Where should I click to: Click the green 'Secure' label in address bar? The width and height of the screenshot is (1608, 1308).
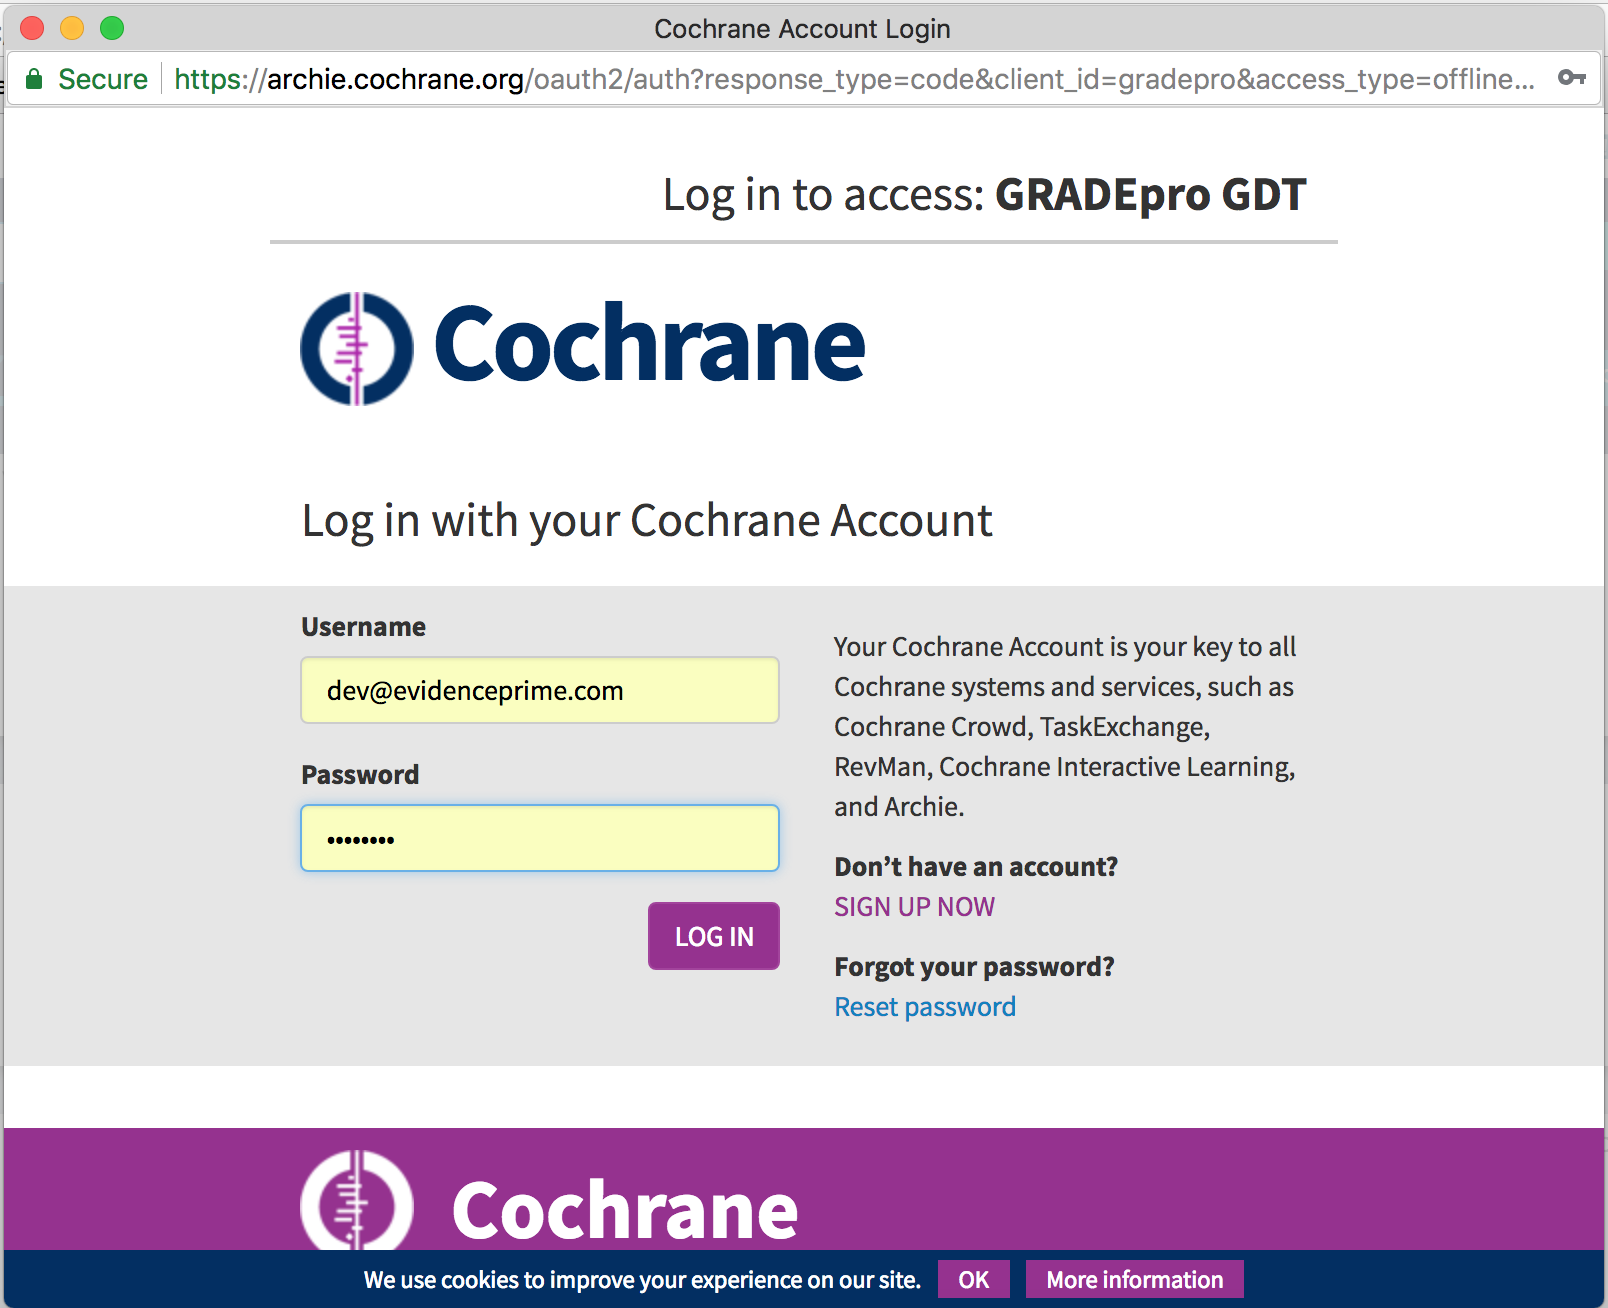pyautogui.click(x=103, y=79)
